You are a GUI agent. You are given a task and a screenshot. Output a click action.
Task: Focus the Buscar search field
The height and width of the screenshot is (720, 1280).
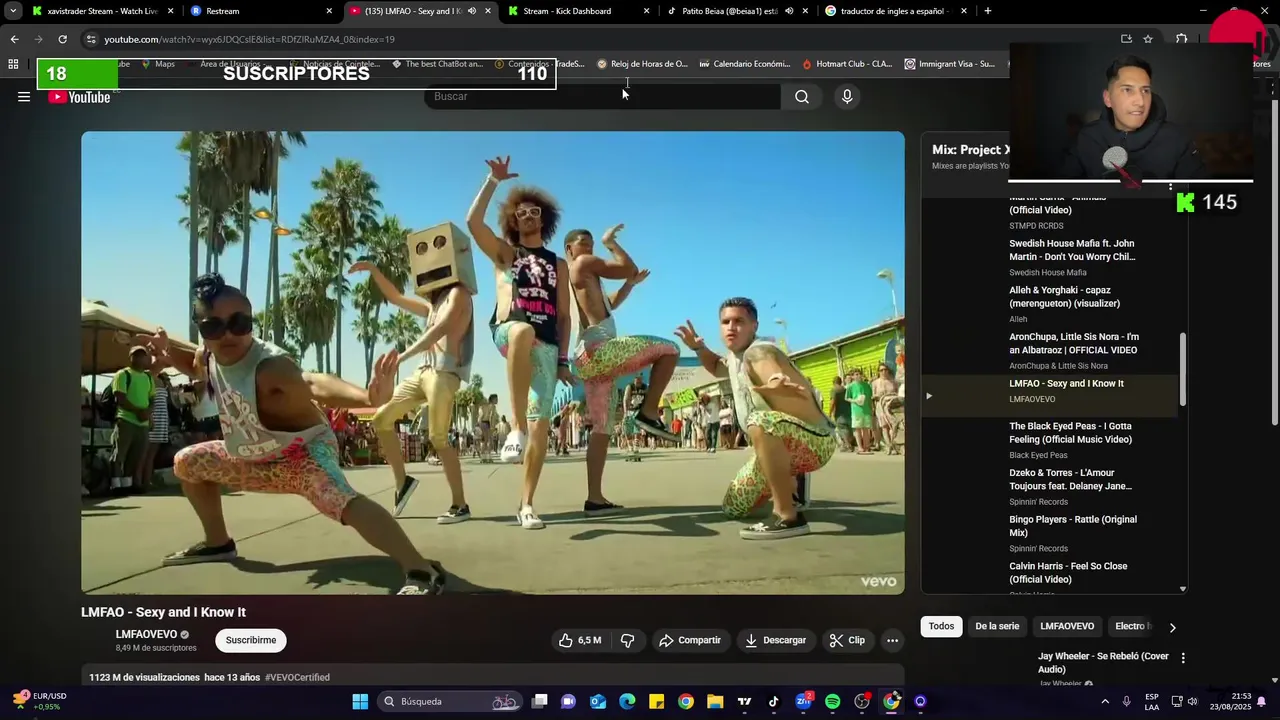(603, 96)
